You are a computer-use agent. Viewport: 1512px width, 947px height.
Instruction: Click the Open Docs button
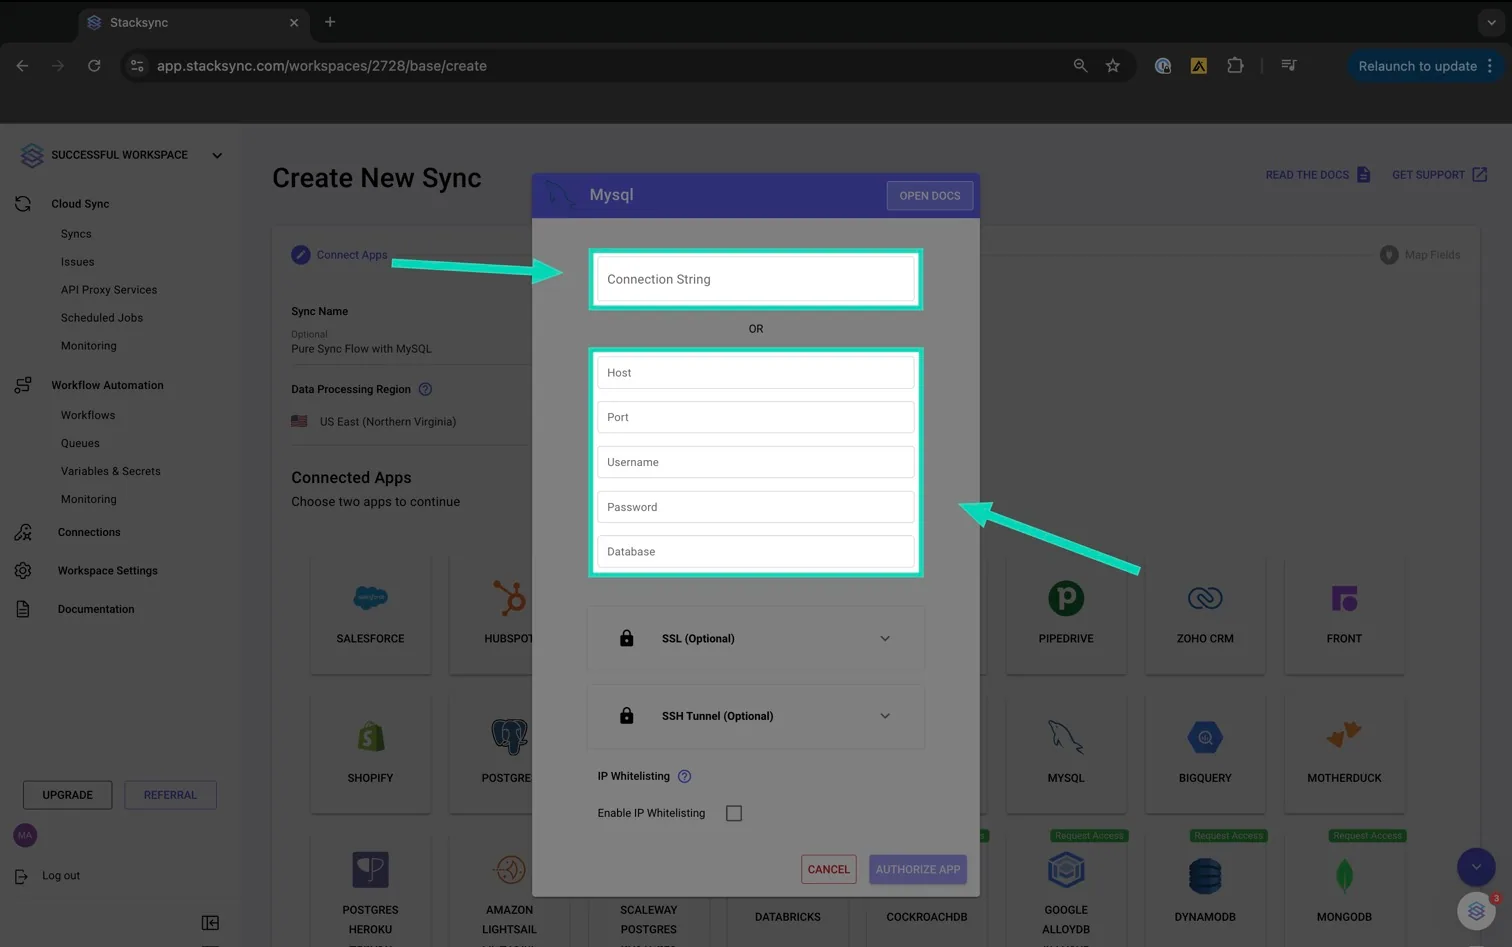click(930, 196)
